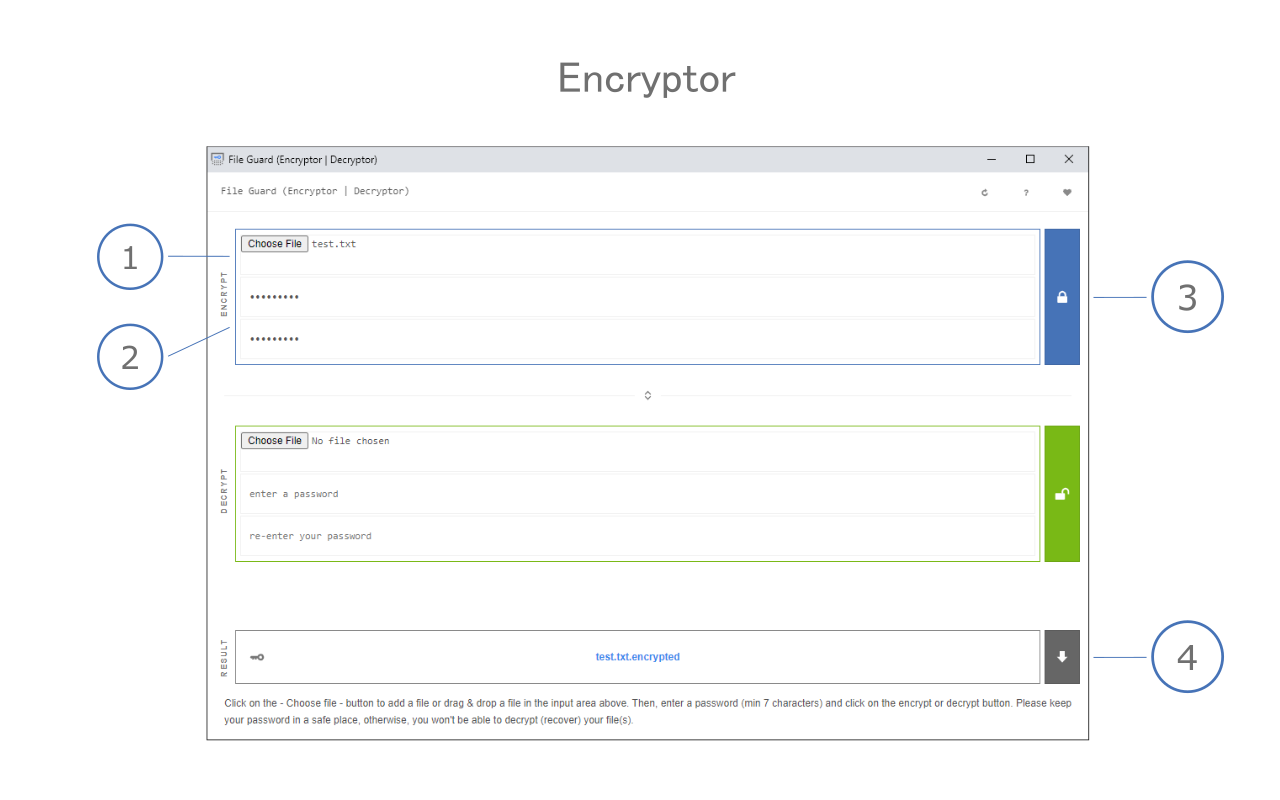Close the File Guard window
The height and width of the screenshot is (800, 1280).
tap(1069, 159)
